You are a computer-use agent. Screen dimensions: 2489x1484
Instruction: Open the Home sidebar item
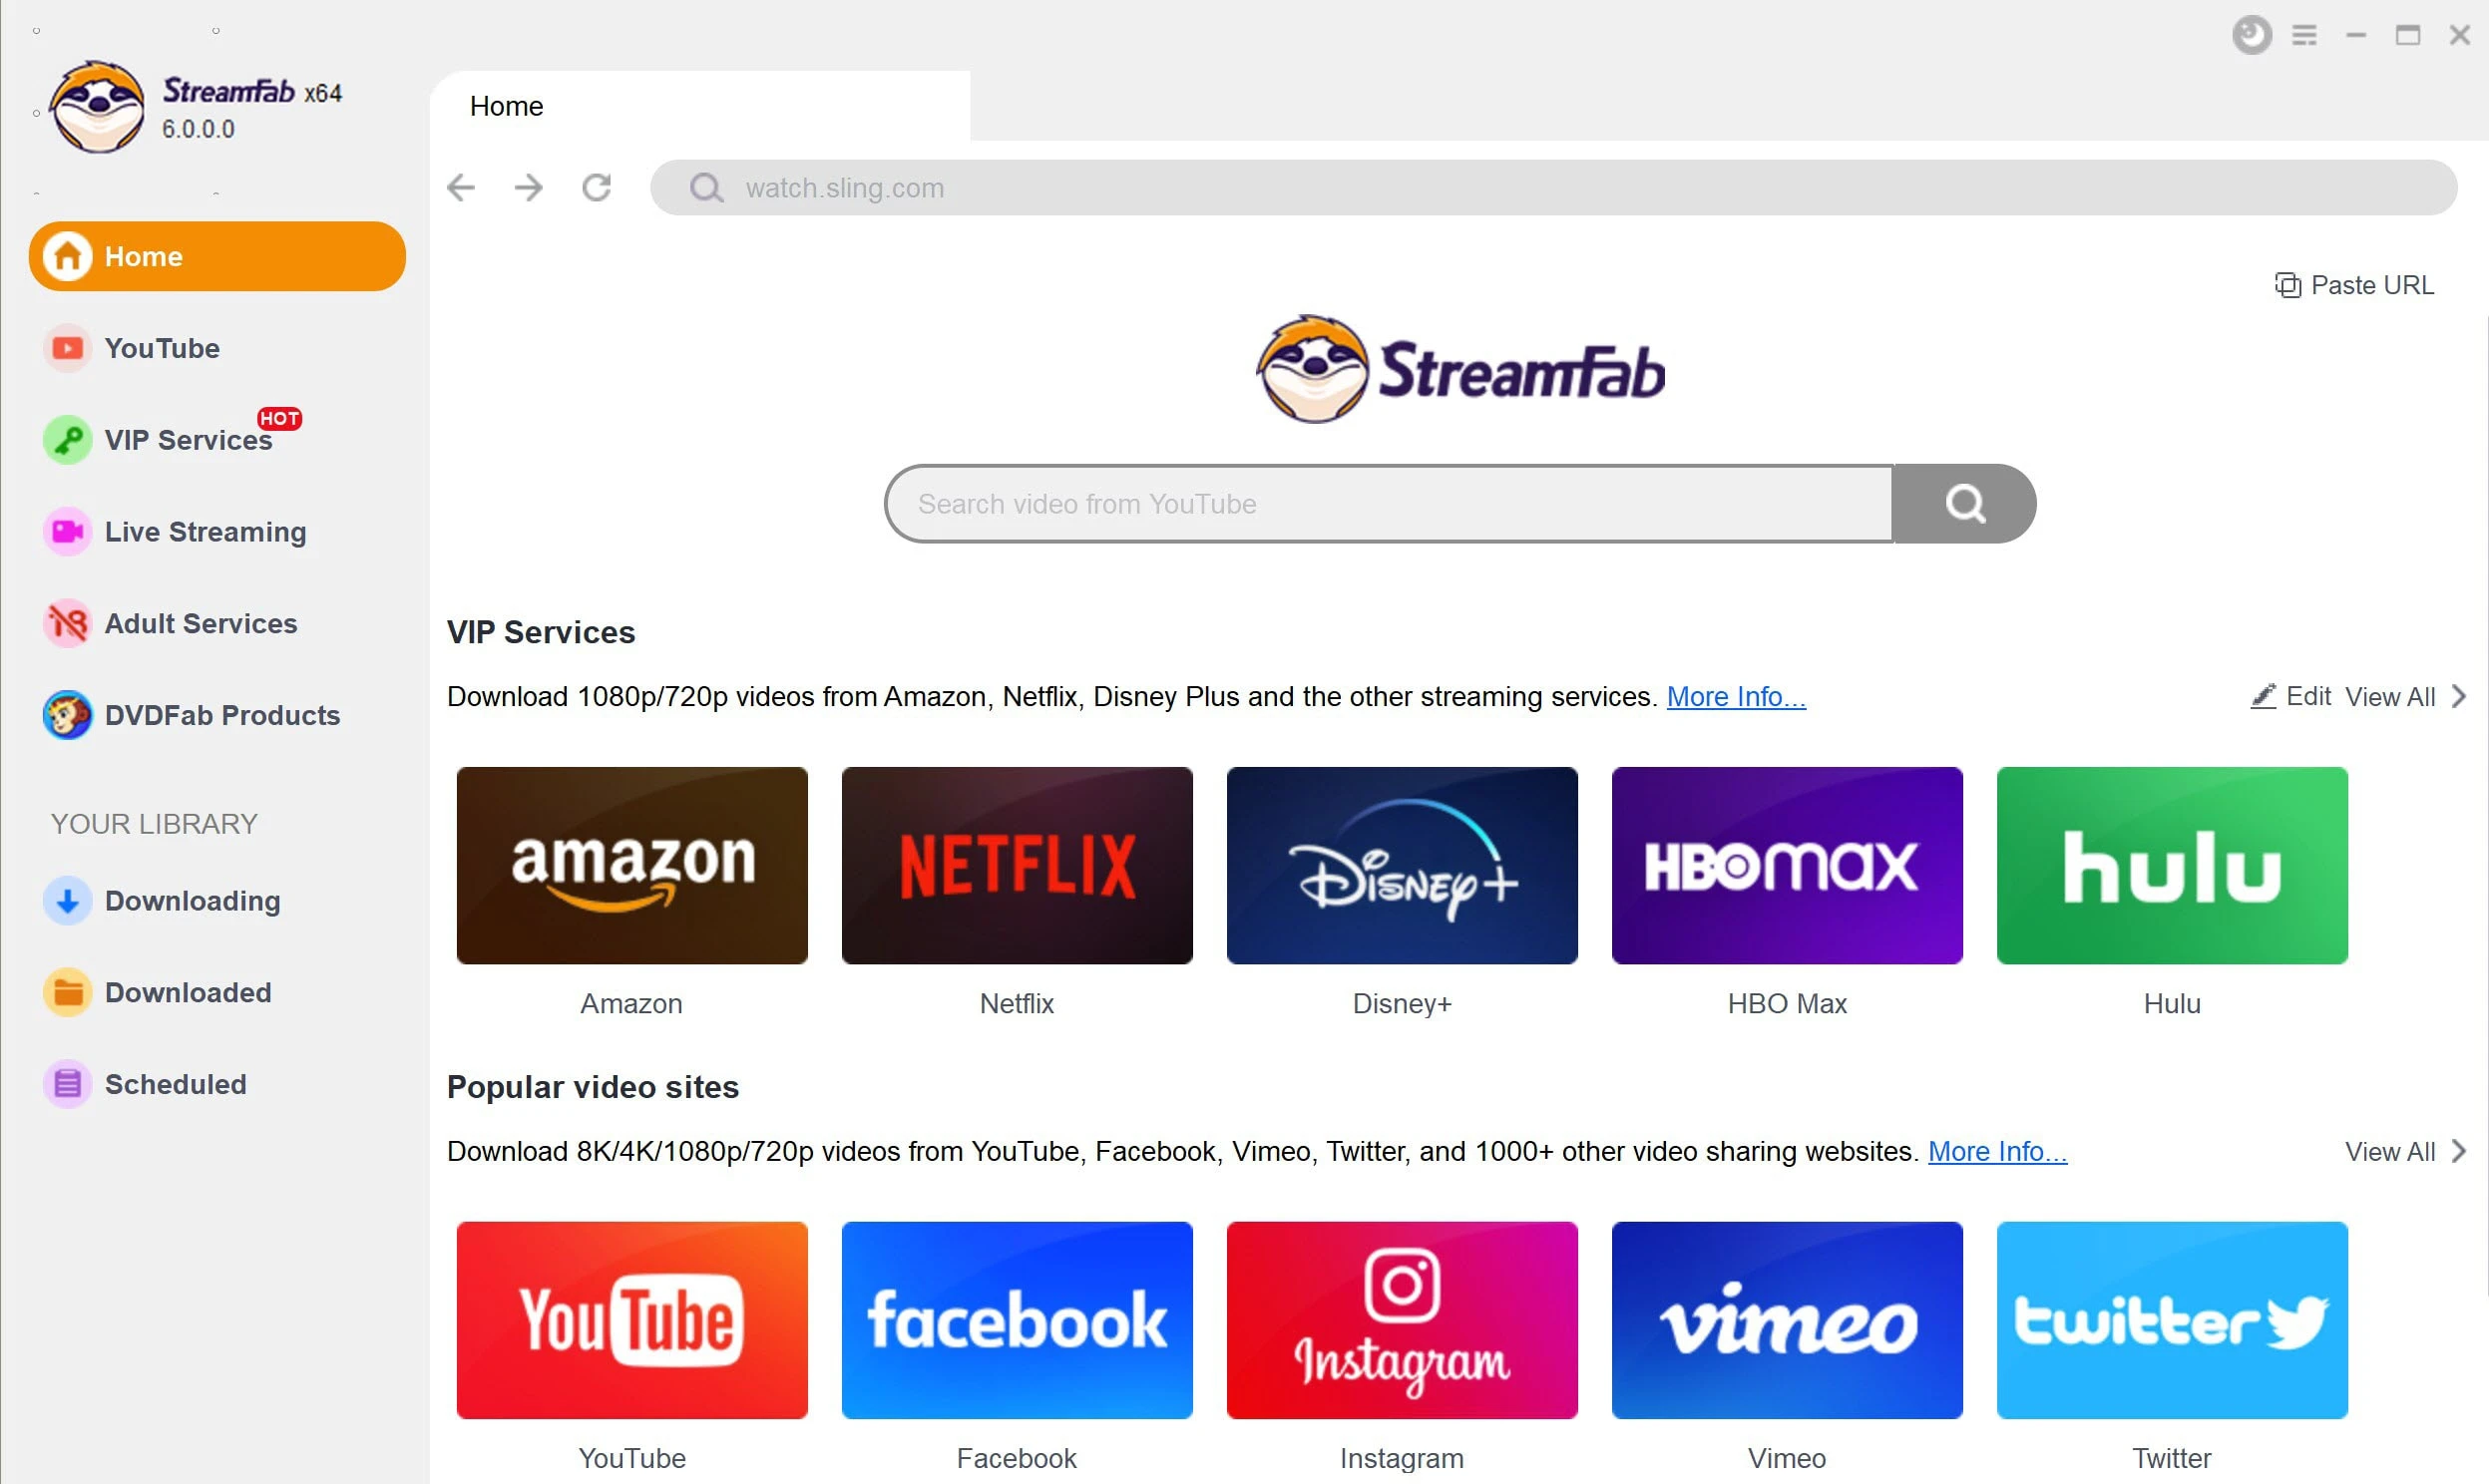tap(217, 256)
